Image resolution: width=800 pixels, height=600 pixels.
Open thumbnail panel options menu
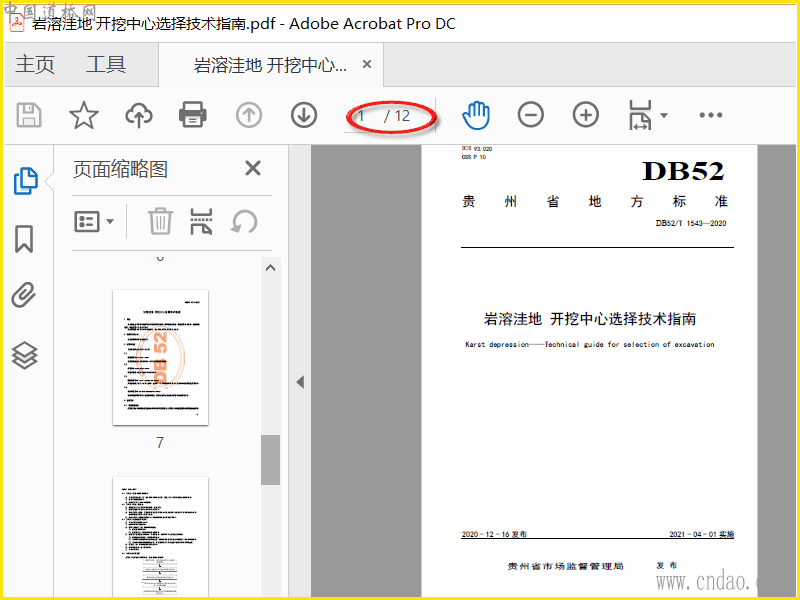pos(94,221)
